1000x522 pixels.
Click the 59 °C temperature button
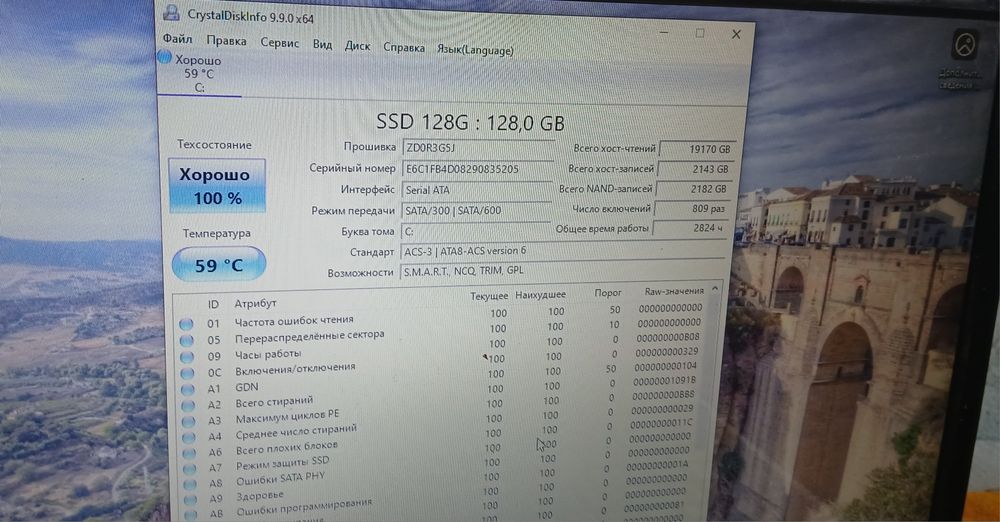pos(219,264)
